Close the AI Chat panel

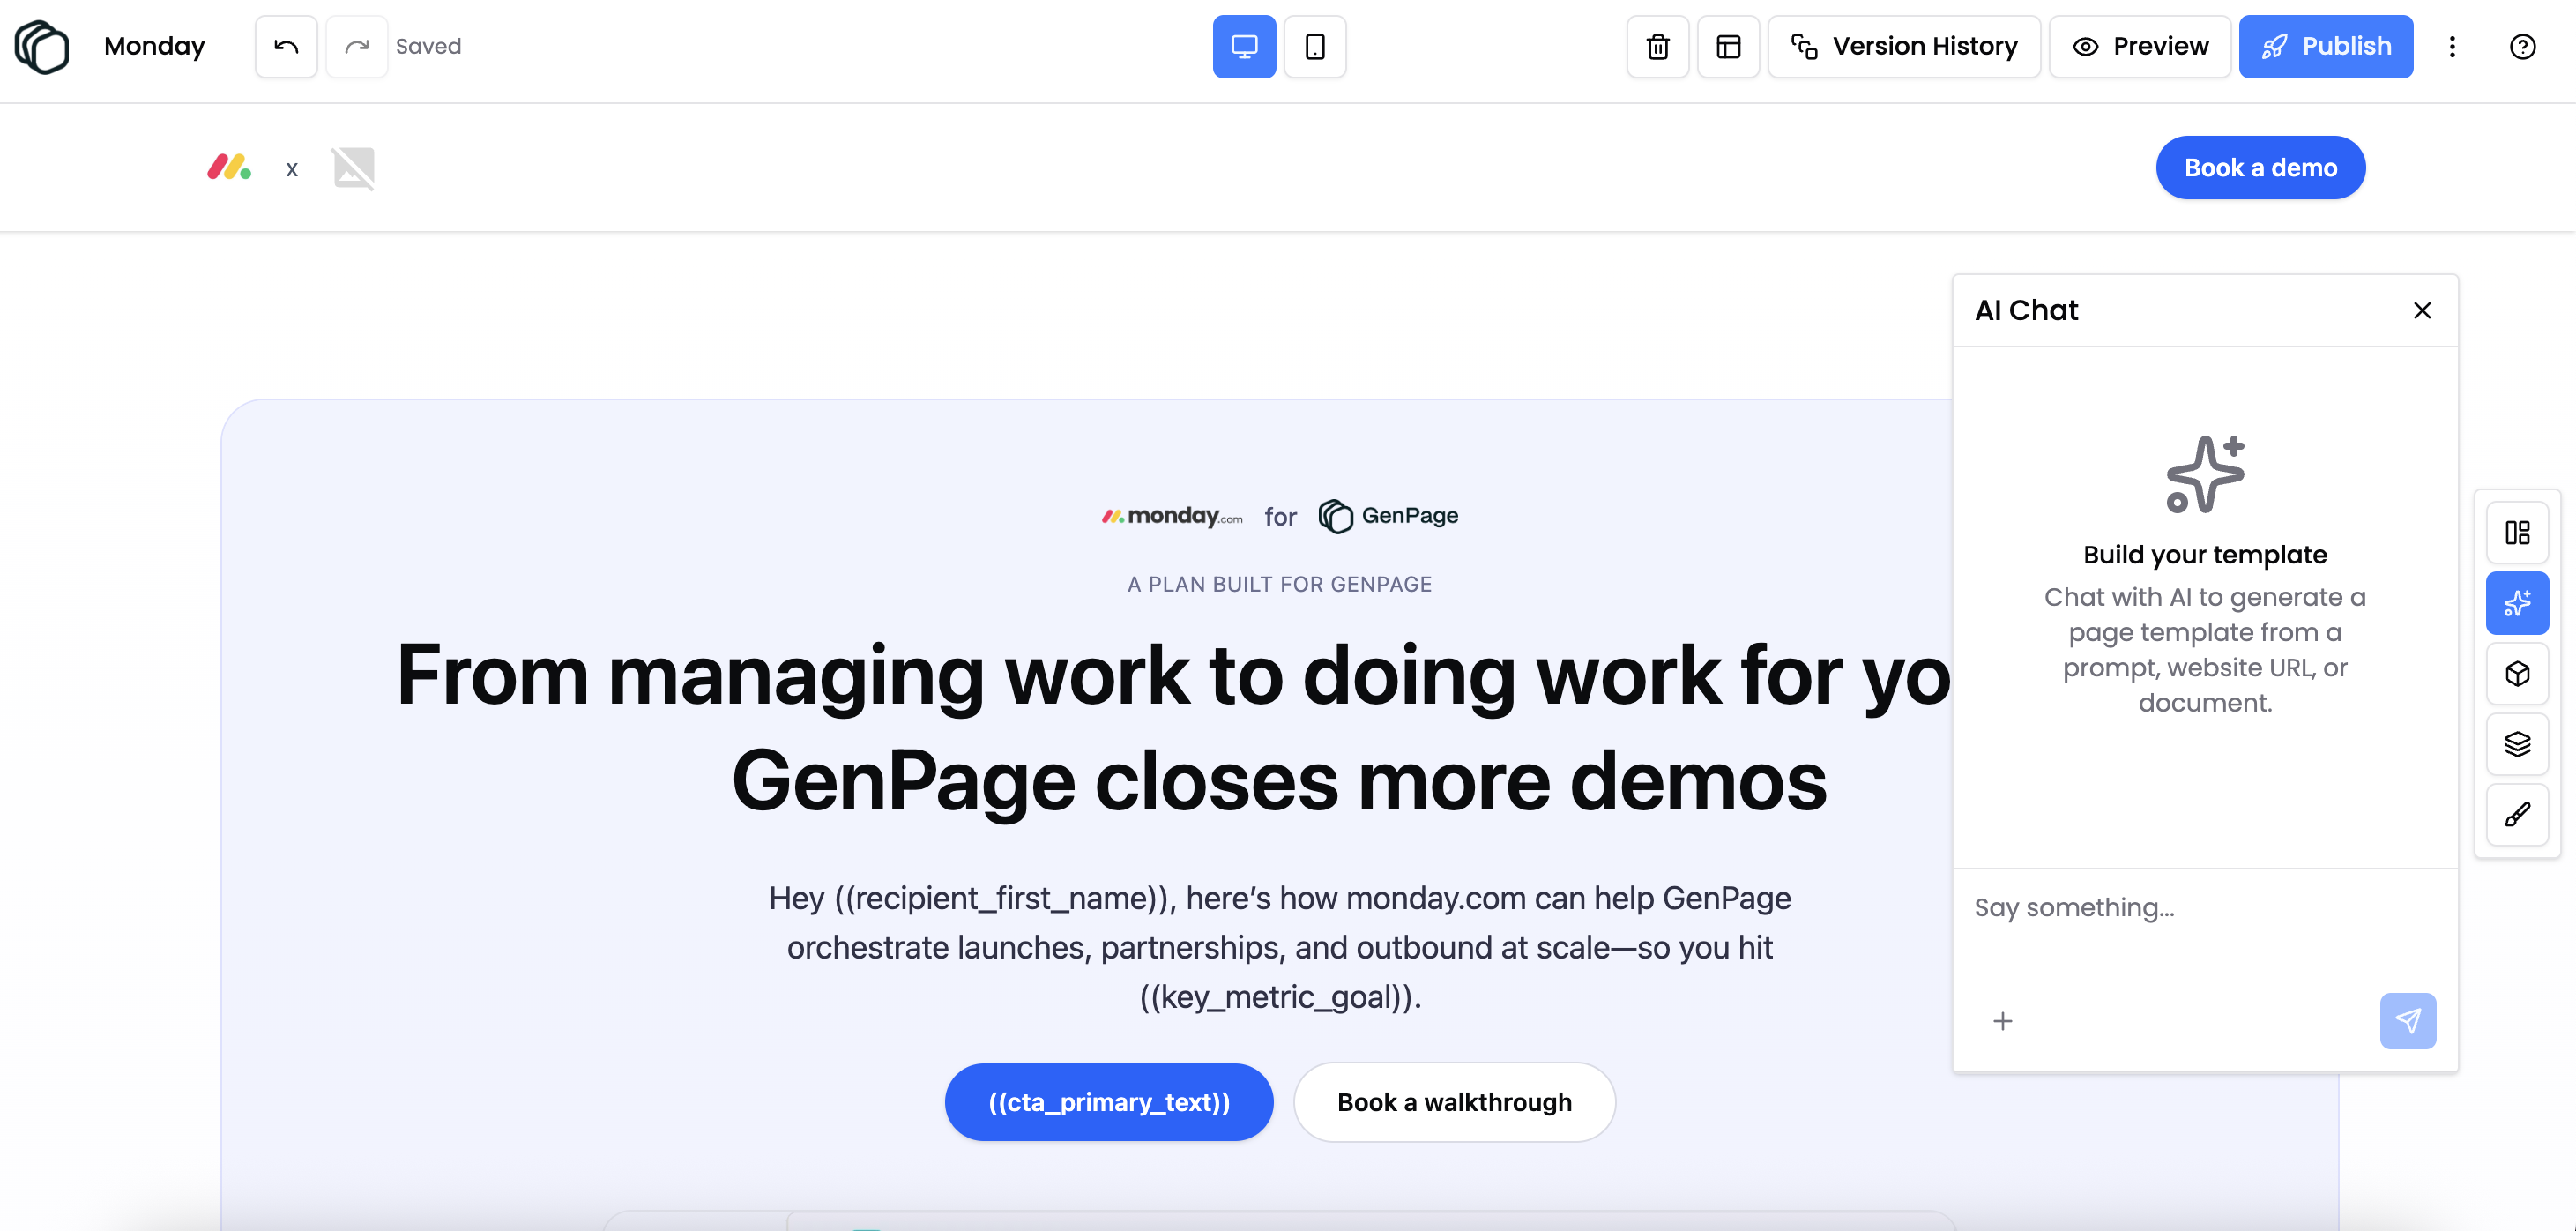coord(2422,310)
